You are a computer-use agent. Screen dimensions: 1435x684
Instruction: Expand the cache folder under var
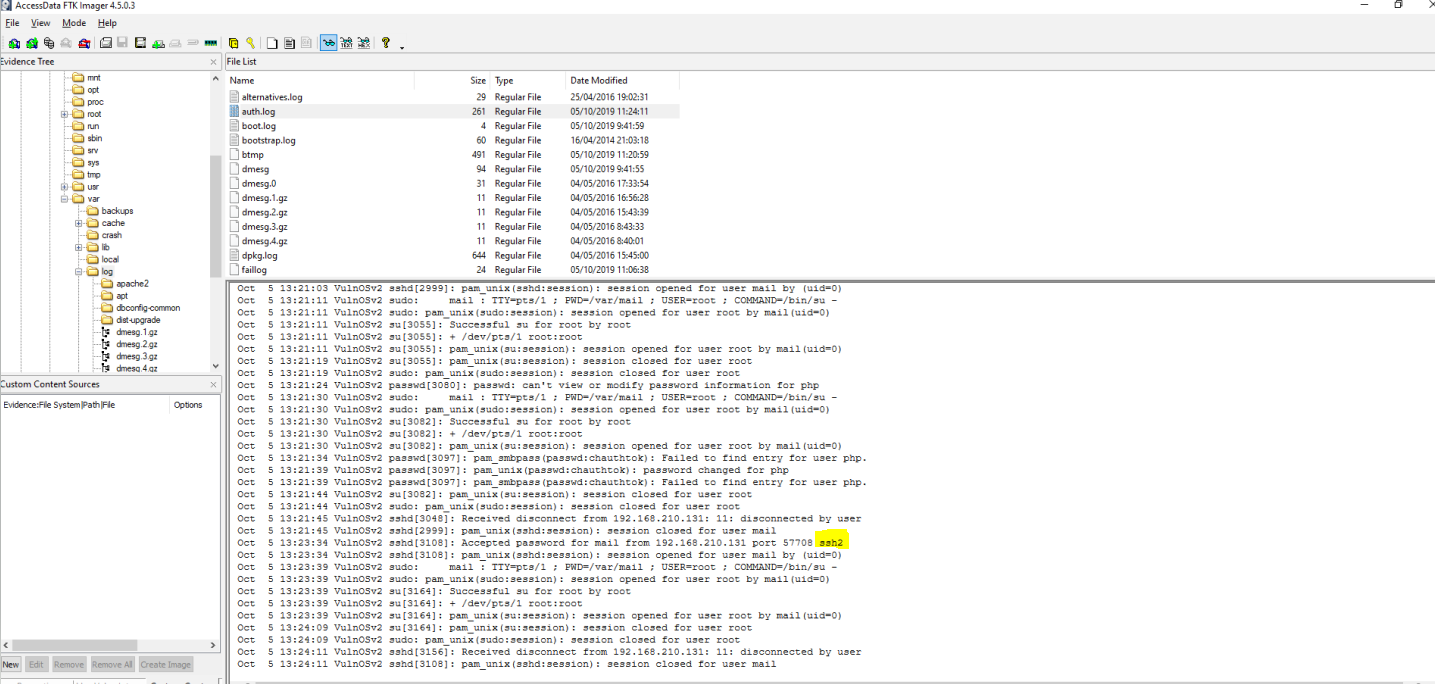click(x=79, y=223)
